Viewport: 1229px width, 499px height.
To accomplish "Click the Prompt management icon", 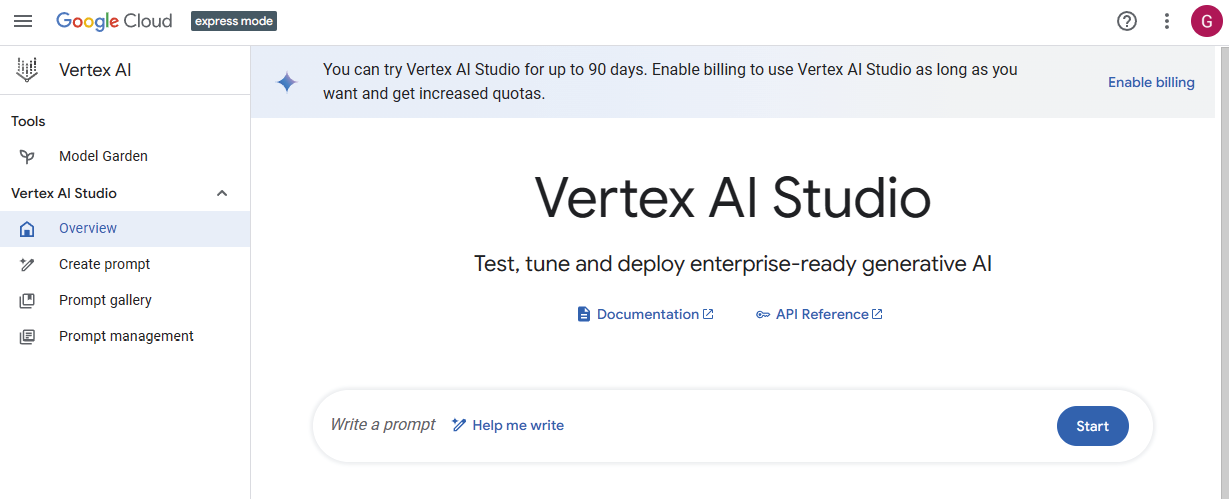I will click(27, 336).
